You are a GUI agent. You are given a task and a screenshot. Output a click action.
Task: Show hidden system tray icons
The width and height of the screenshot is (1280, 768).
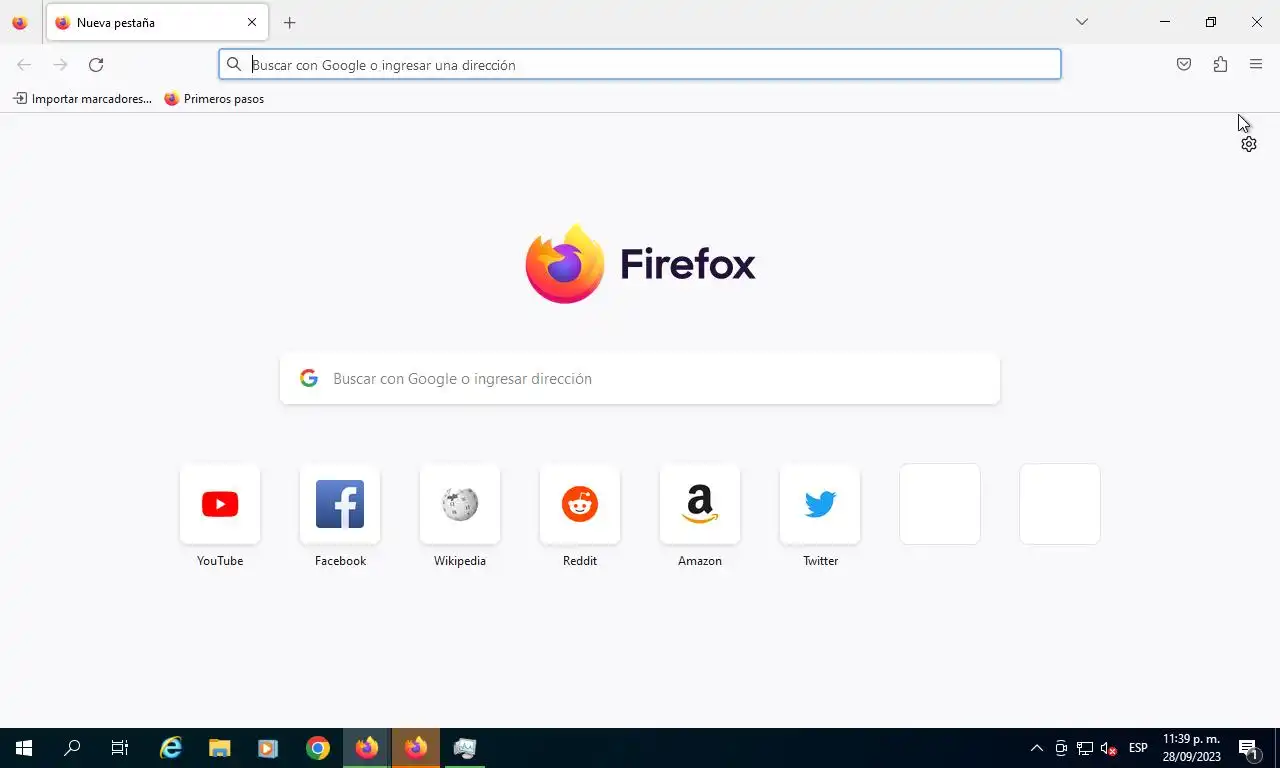[1037, 748]
